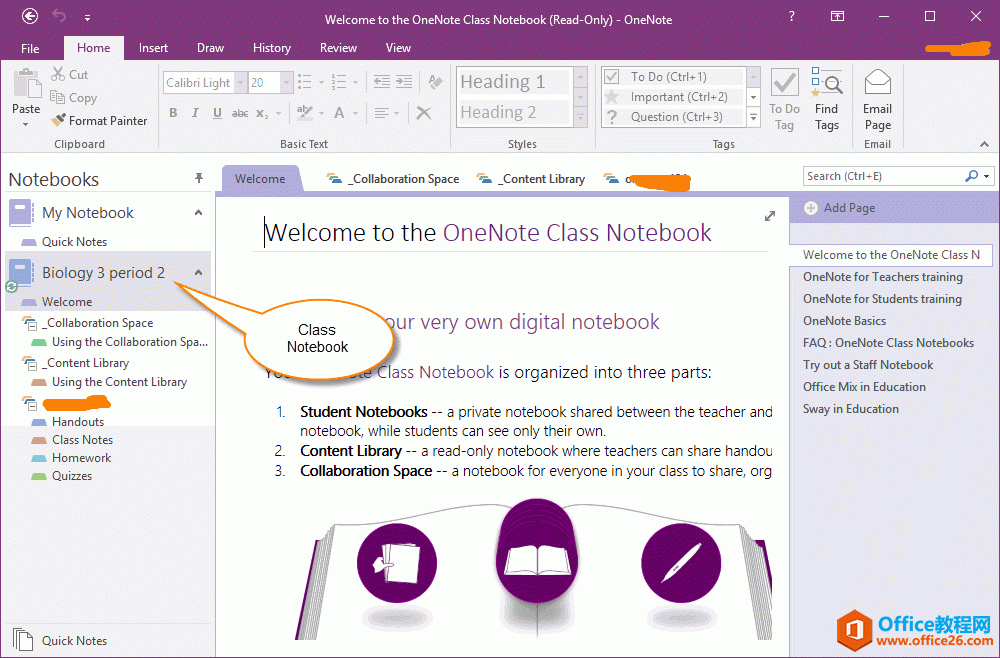This screenshot has height=658, width=1000.
Task: Open the Review tab
Action: coord(338,47)
